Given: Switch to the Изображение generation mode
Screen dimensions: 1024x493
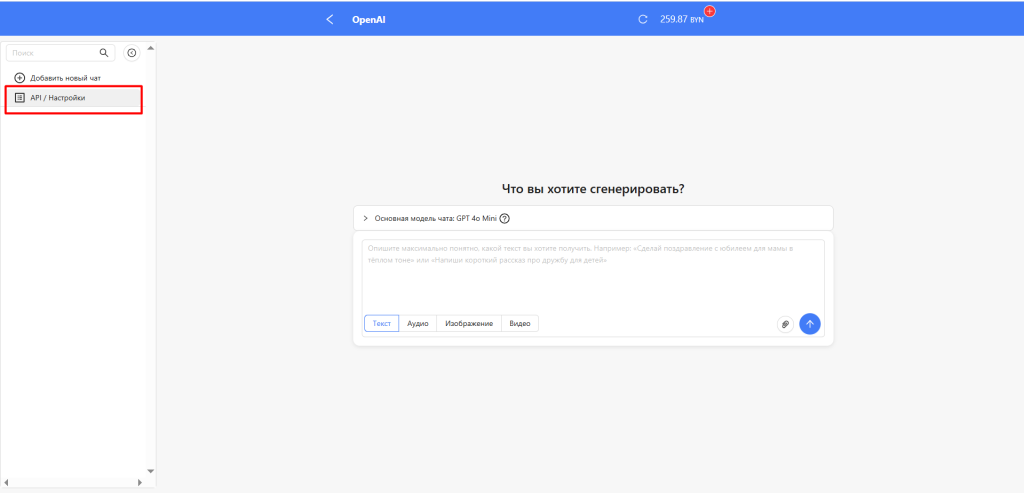Looking at the screenshot, I should pos(469,323).
